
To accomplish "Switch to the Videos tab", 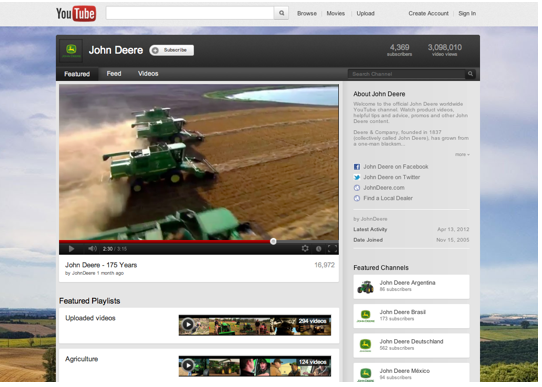I will point(148,74).
